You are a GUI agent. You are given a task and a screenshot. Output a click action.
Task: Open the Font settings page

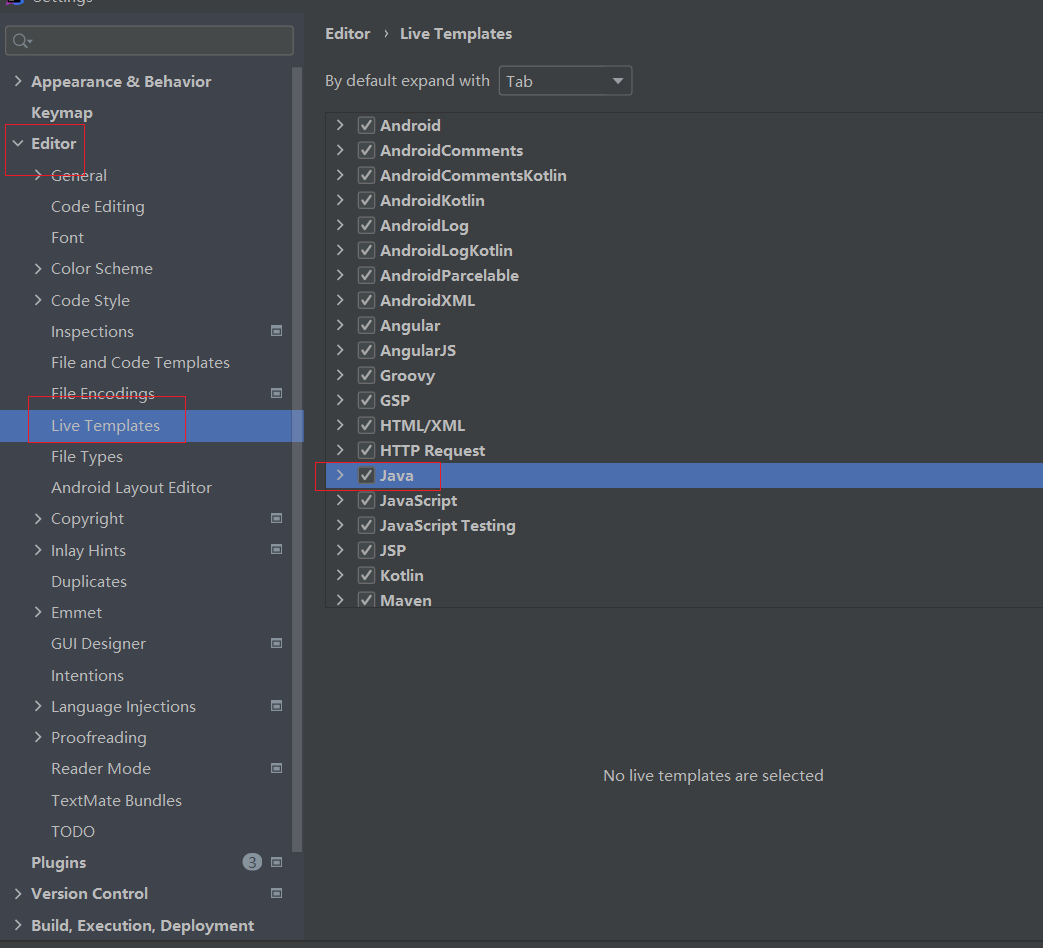pos(68,237)
